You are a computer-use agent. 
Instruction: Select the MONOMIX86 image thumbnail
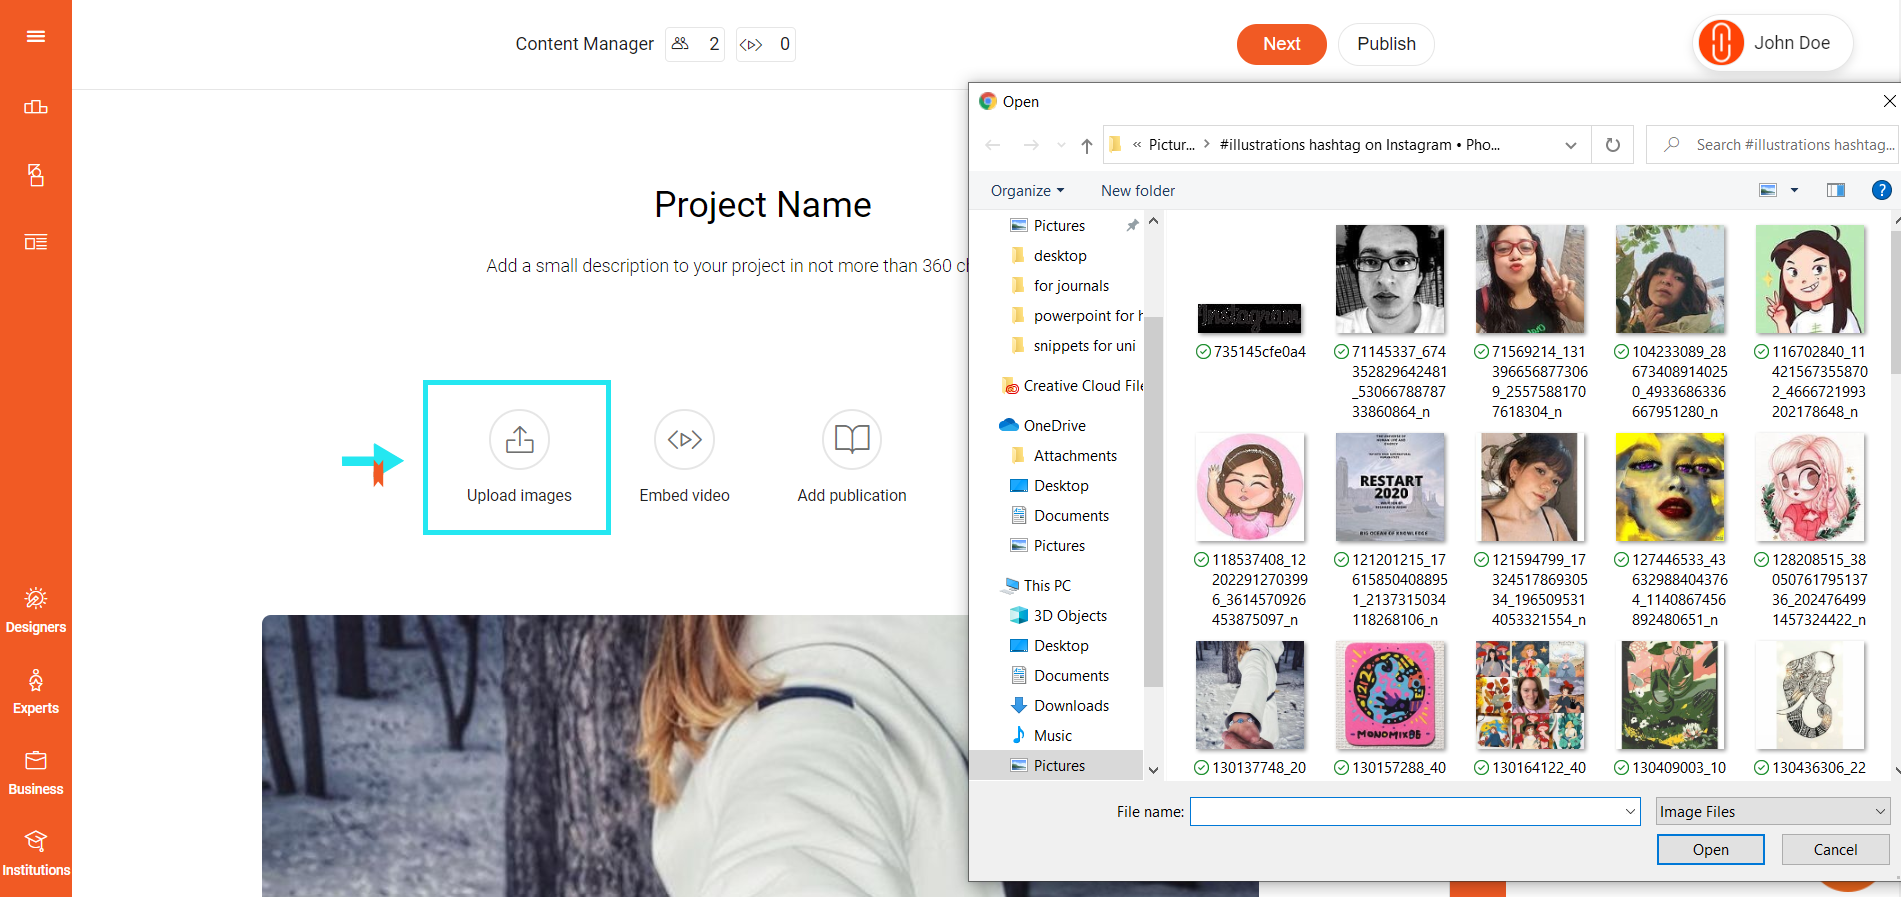click(x=1390, y=695)
